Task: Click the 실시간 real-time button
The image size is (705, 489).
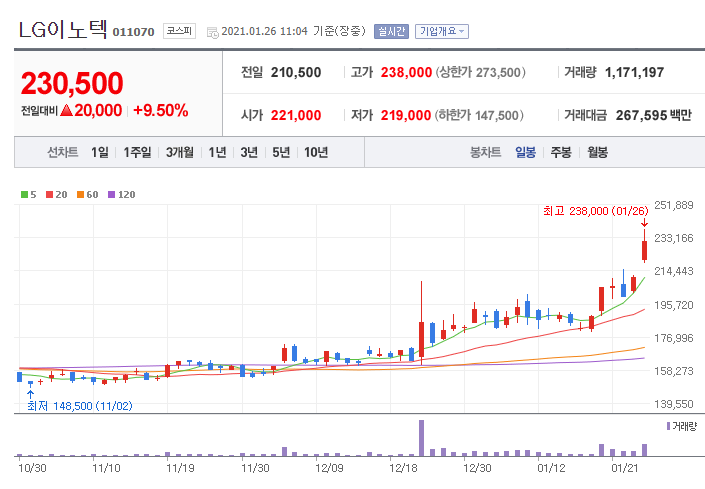Action: pos(391,31)
